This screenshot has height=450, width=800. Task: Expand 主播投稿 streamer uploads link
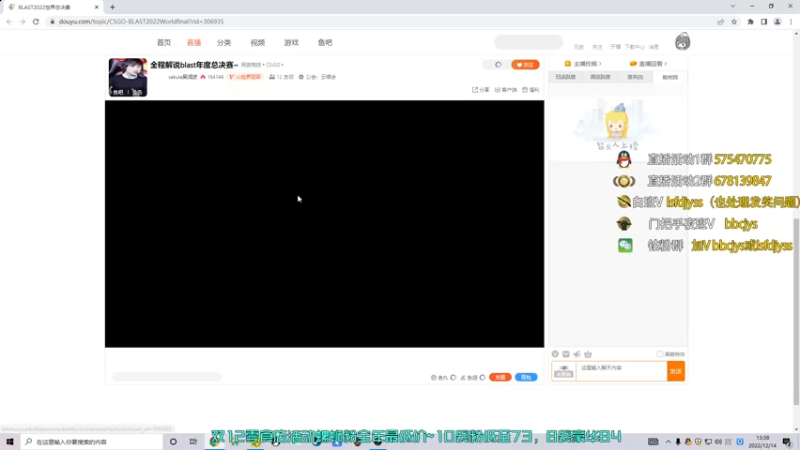tap(583, 64)
